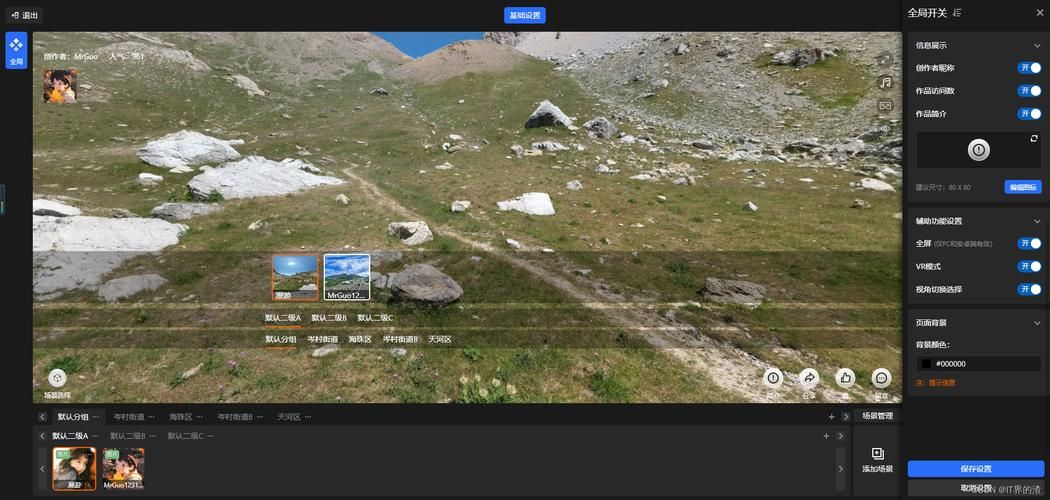Open the three-dot menu of the 默认二级A sub-tab

[96, 436]
